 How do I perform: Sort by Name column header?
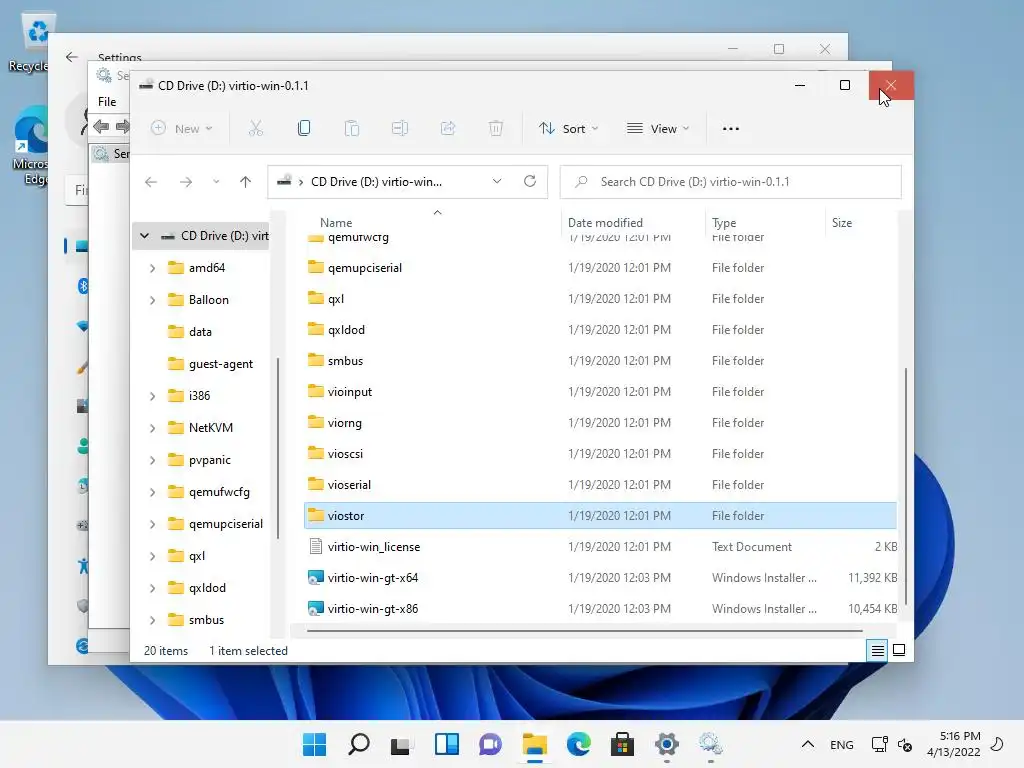336,223
